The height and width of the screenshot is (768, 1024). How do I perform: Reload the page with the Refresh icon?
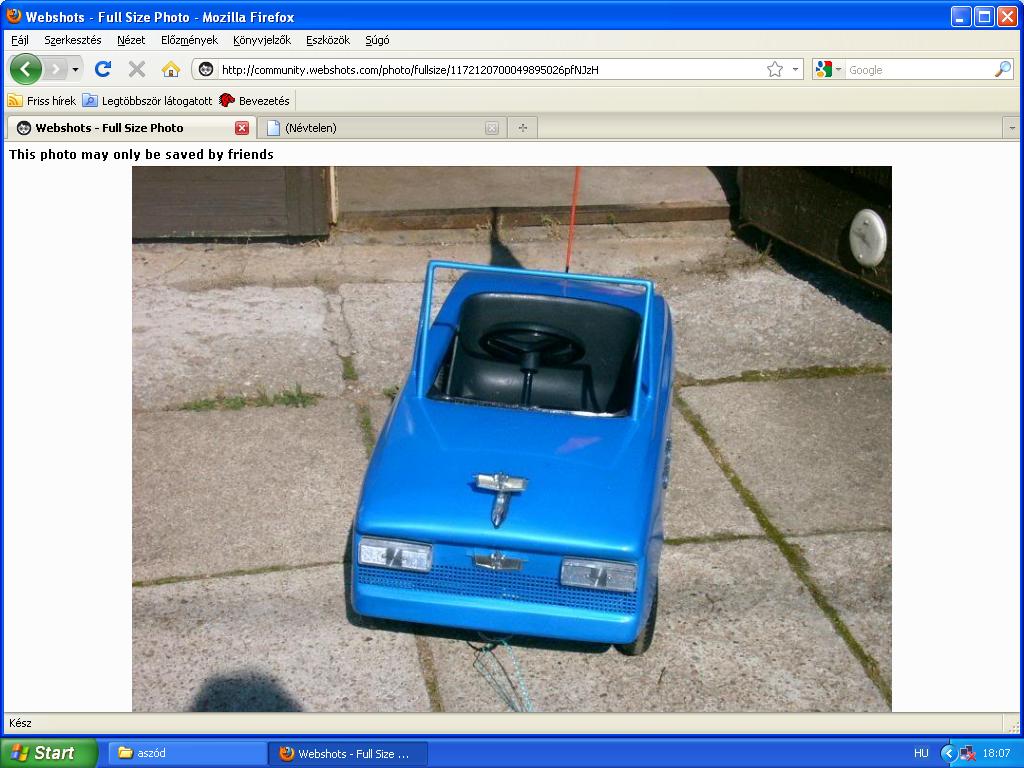coord(103,69)
